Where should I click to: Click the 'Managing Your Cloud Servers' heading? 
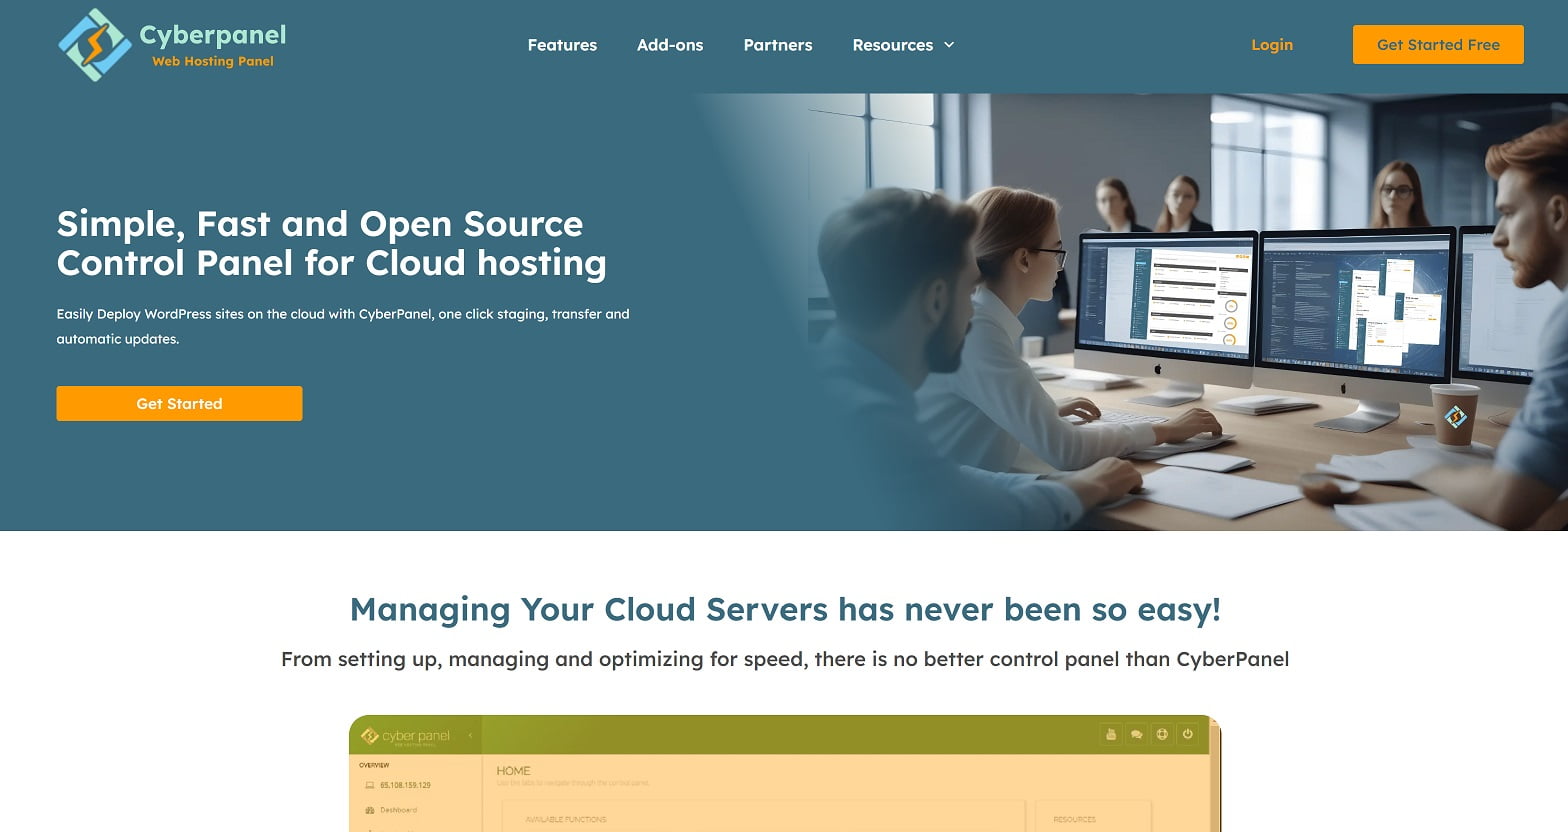click(785, 609)
